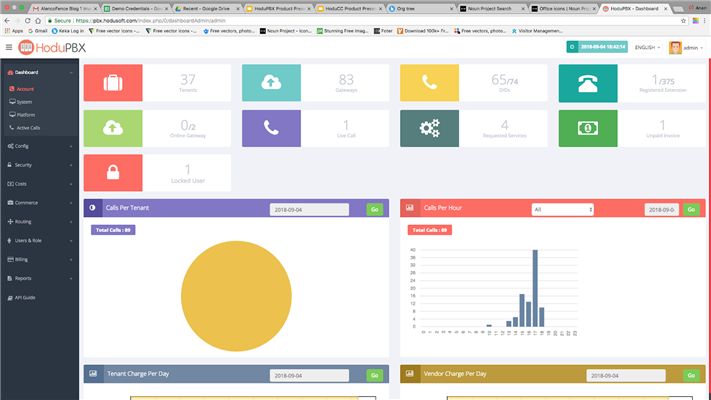Viewport: 711px width, 400px height.
Task: Open the Requested Services gears icon
Action: (429, 128)
